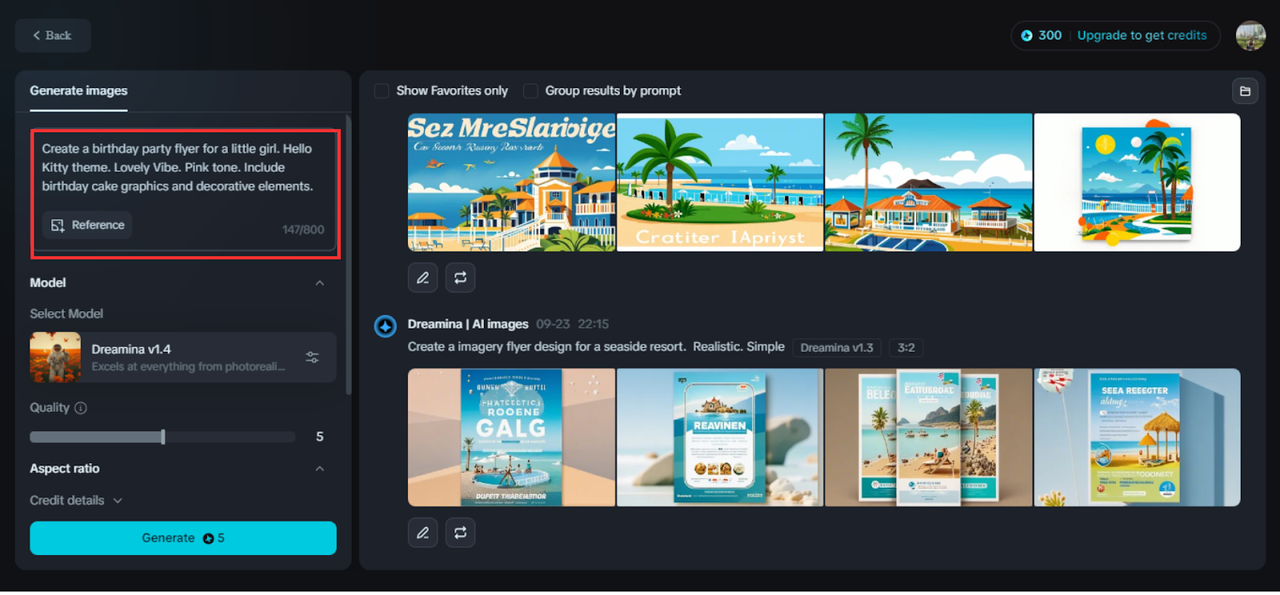Image resolution: width=1280 pixels, height=595 pixels.
Task: Click the regenerate icon under second image row
Action: [460, 533]
